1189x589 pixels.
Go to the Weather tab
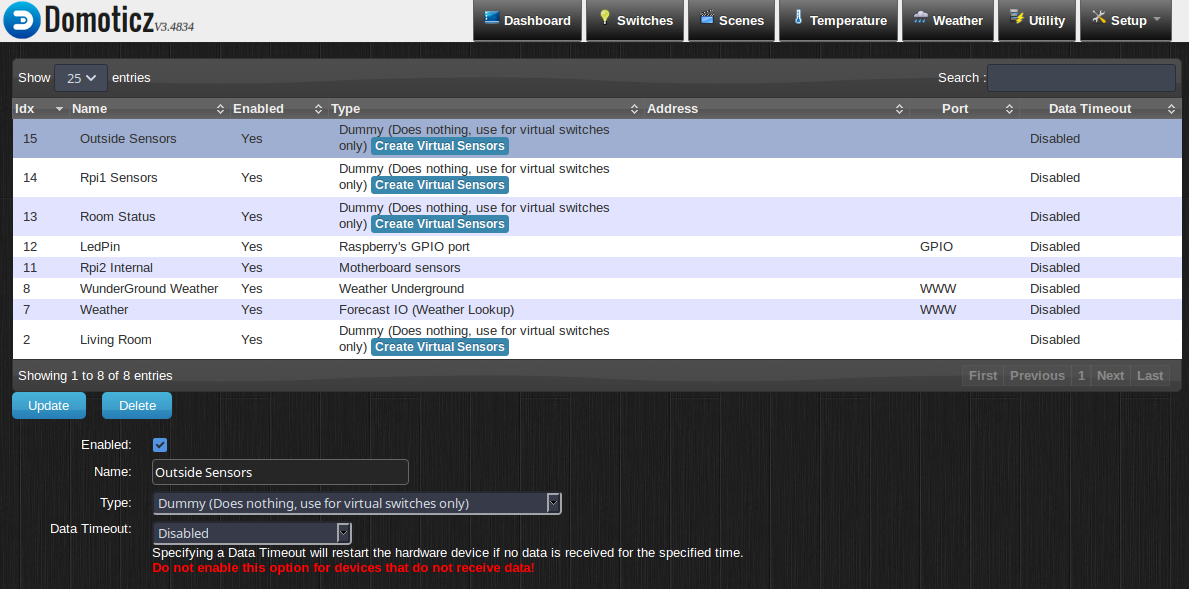[947, 20]
